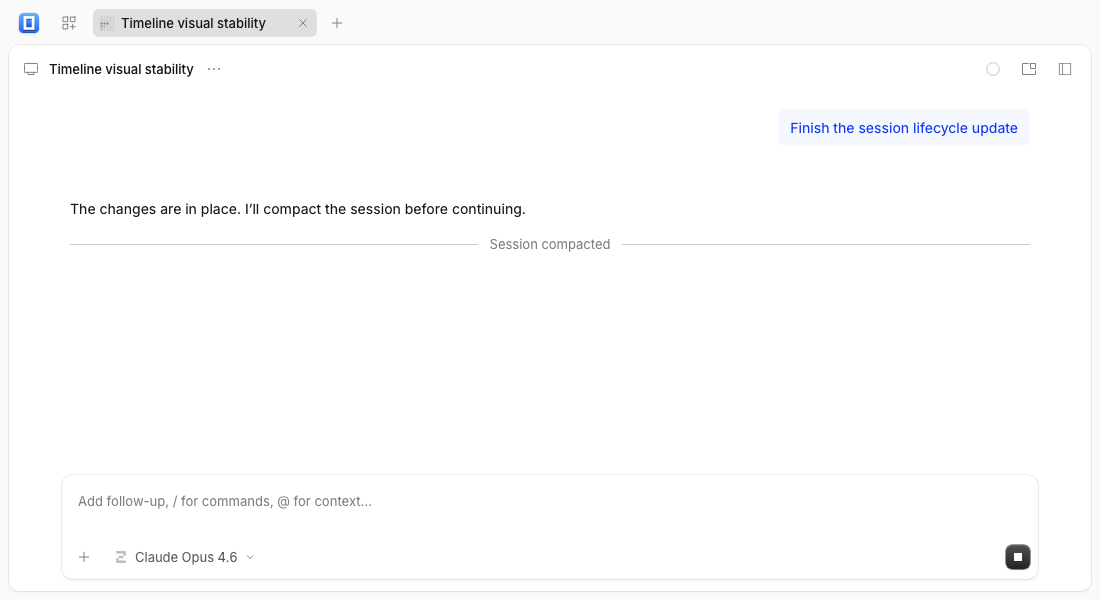Image resolution: width=1100 pixels, height=600 pixels.
Task: Open the Claude Opus 4.6 model dropdown
Action: pos(185,557)
